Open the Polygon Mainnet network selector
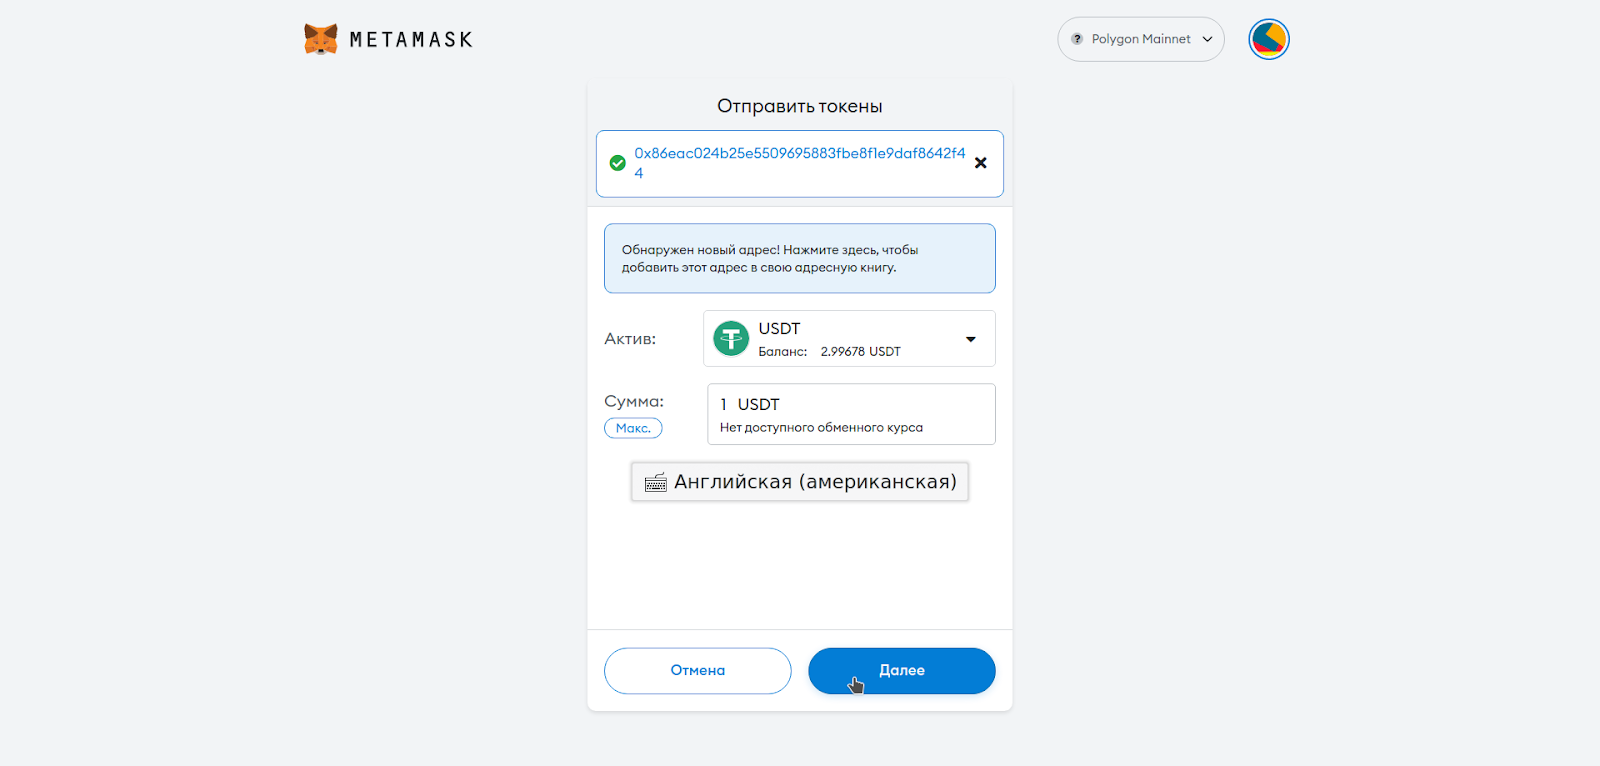Viewport: 1600px width, 766px height. pyautogui.click(x=1141, y=39)
